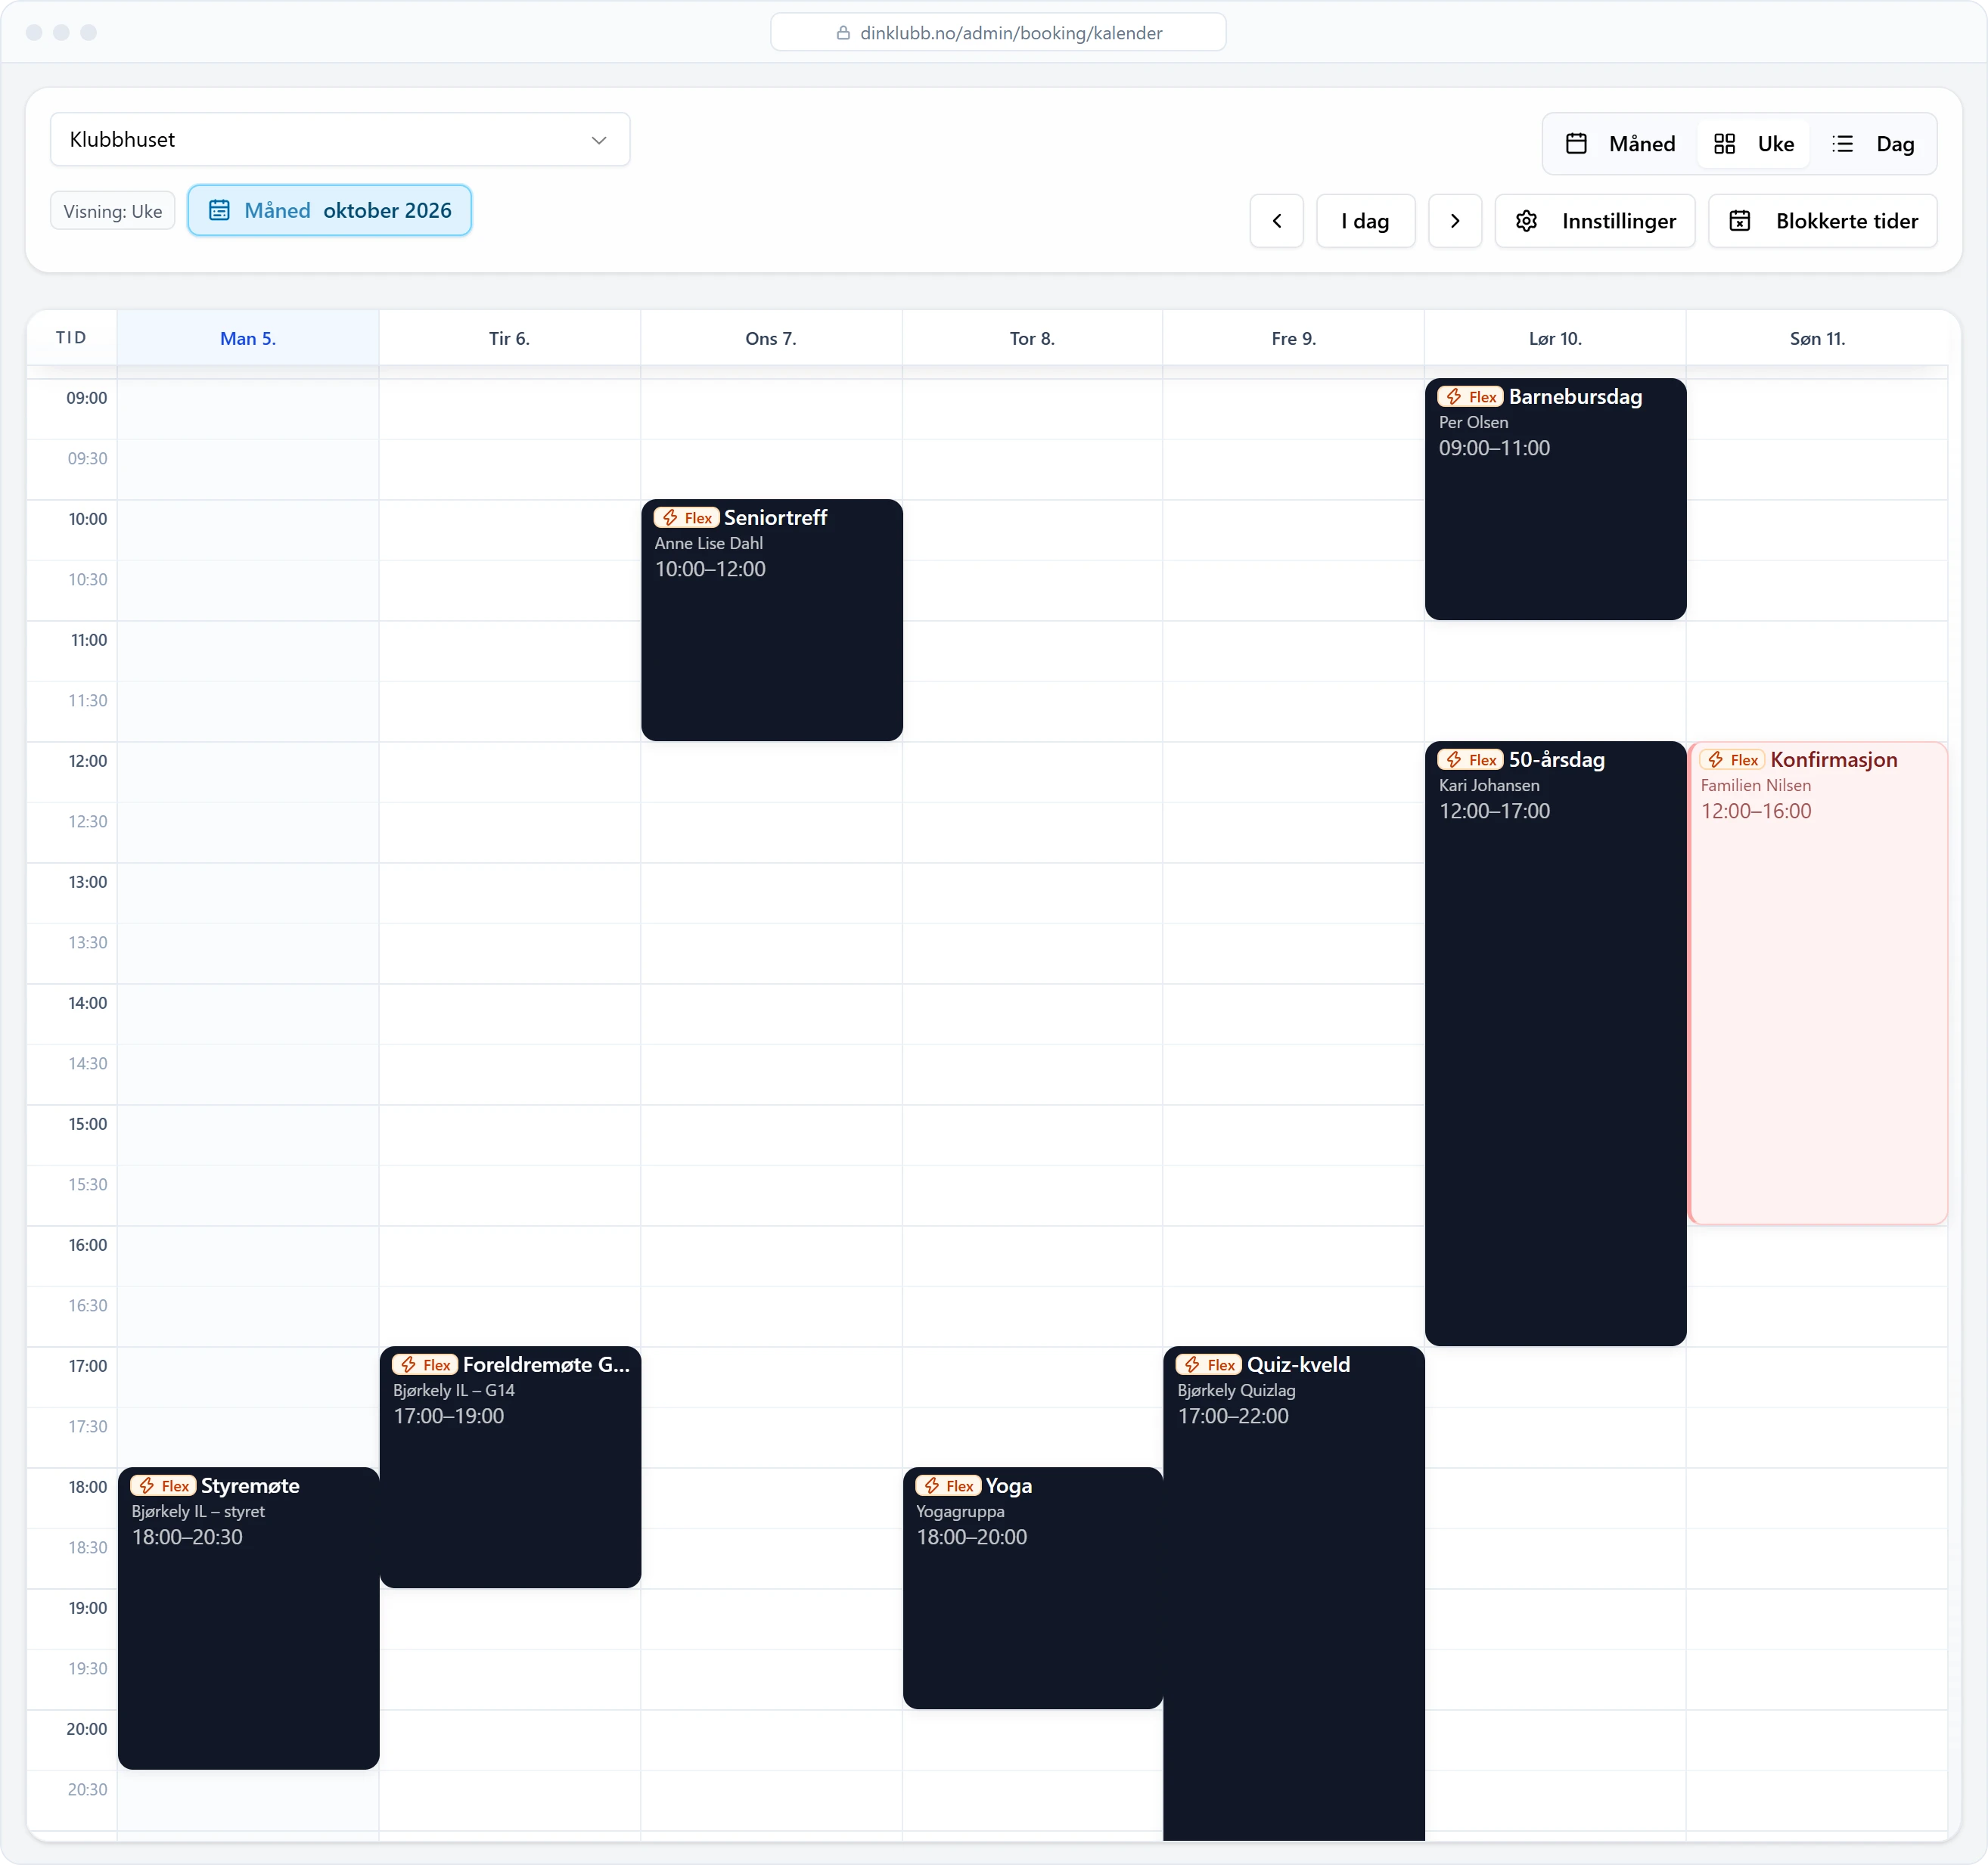The width and height of the screenshot is (1988, 1865).
Task: Click Kari Johansen name text
Action: point(1489,786)
